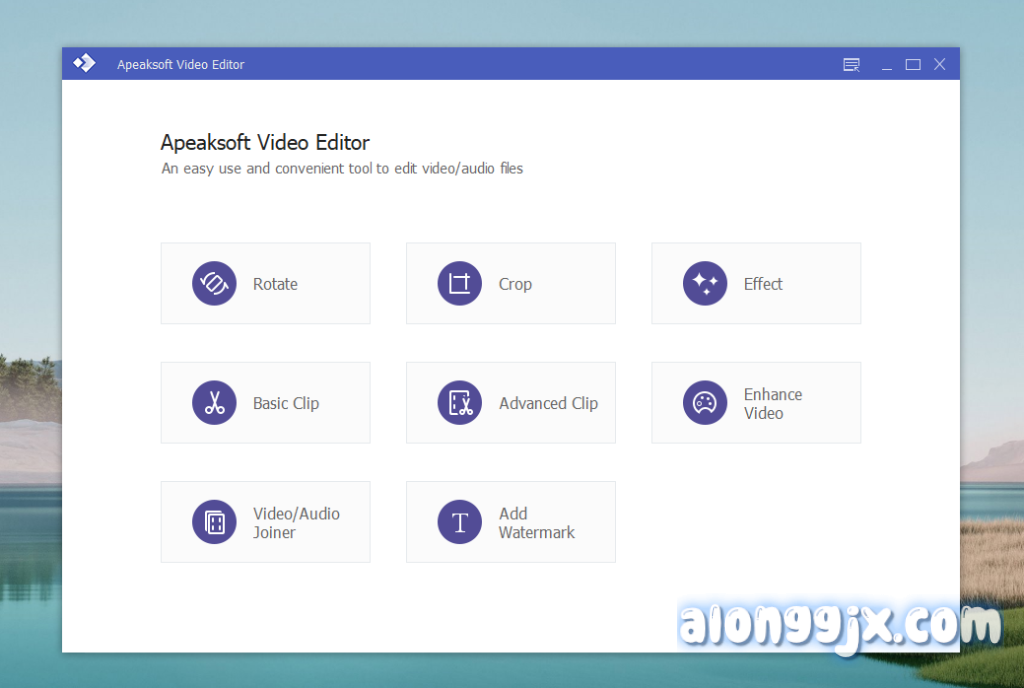
Task: Click the Apeaksoft logo in title bar
Action: coord(84,64)
